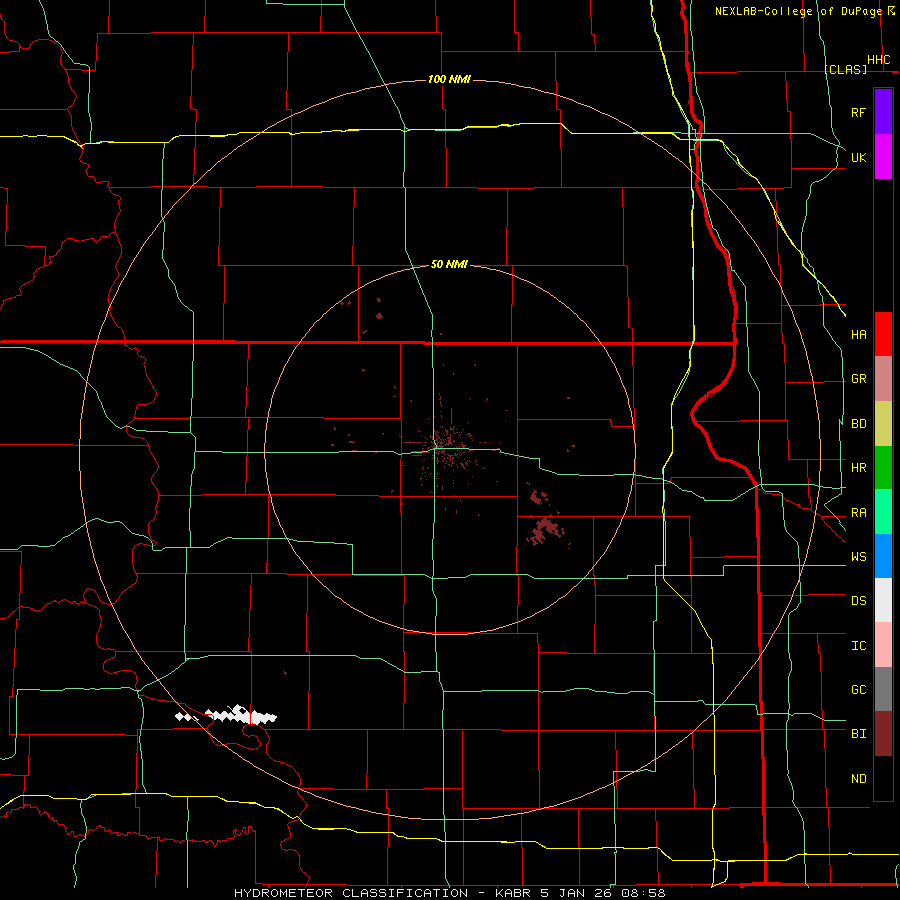This screenshot has height=900, width=900.
Task: Click the DS legend label
Action: point(858,601)
